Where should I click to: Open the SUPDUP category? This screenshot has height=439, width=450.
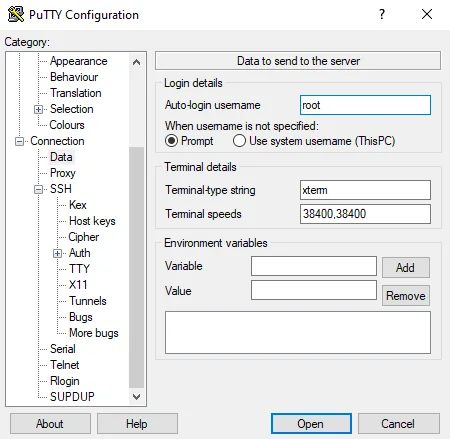[72, 397]
